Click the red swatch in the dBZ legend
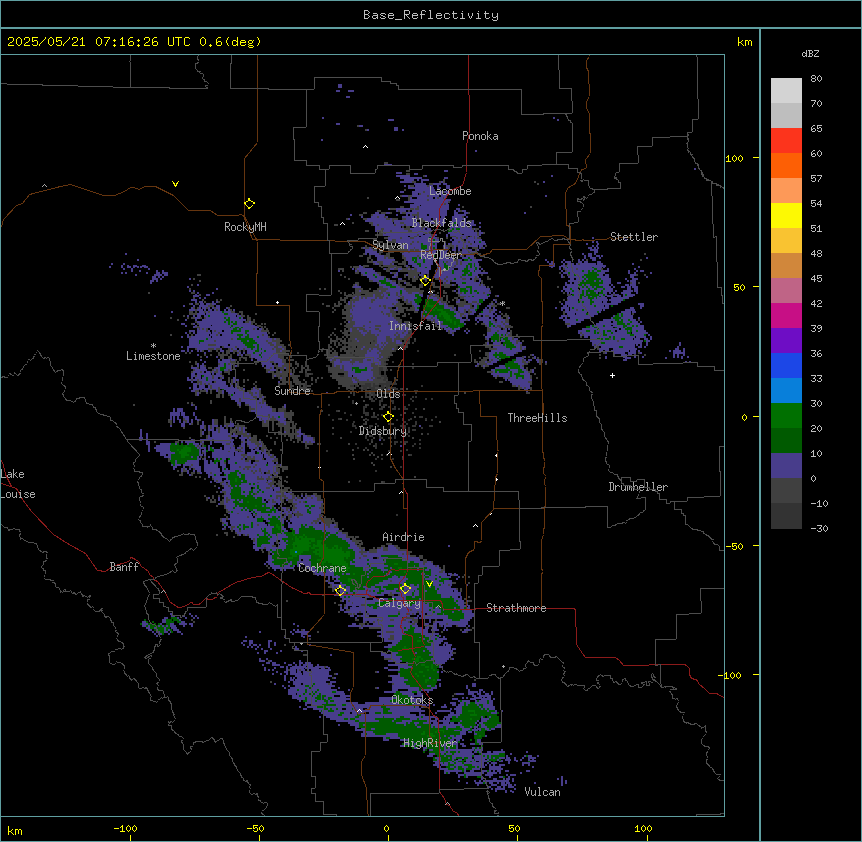 [786, 140]
